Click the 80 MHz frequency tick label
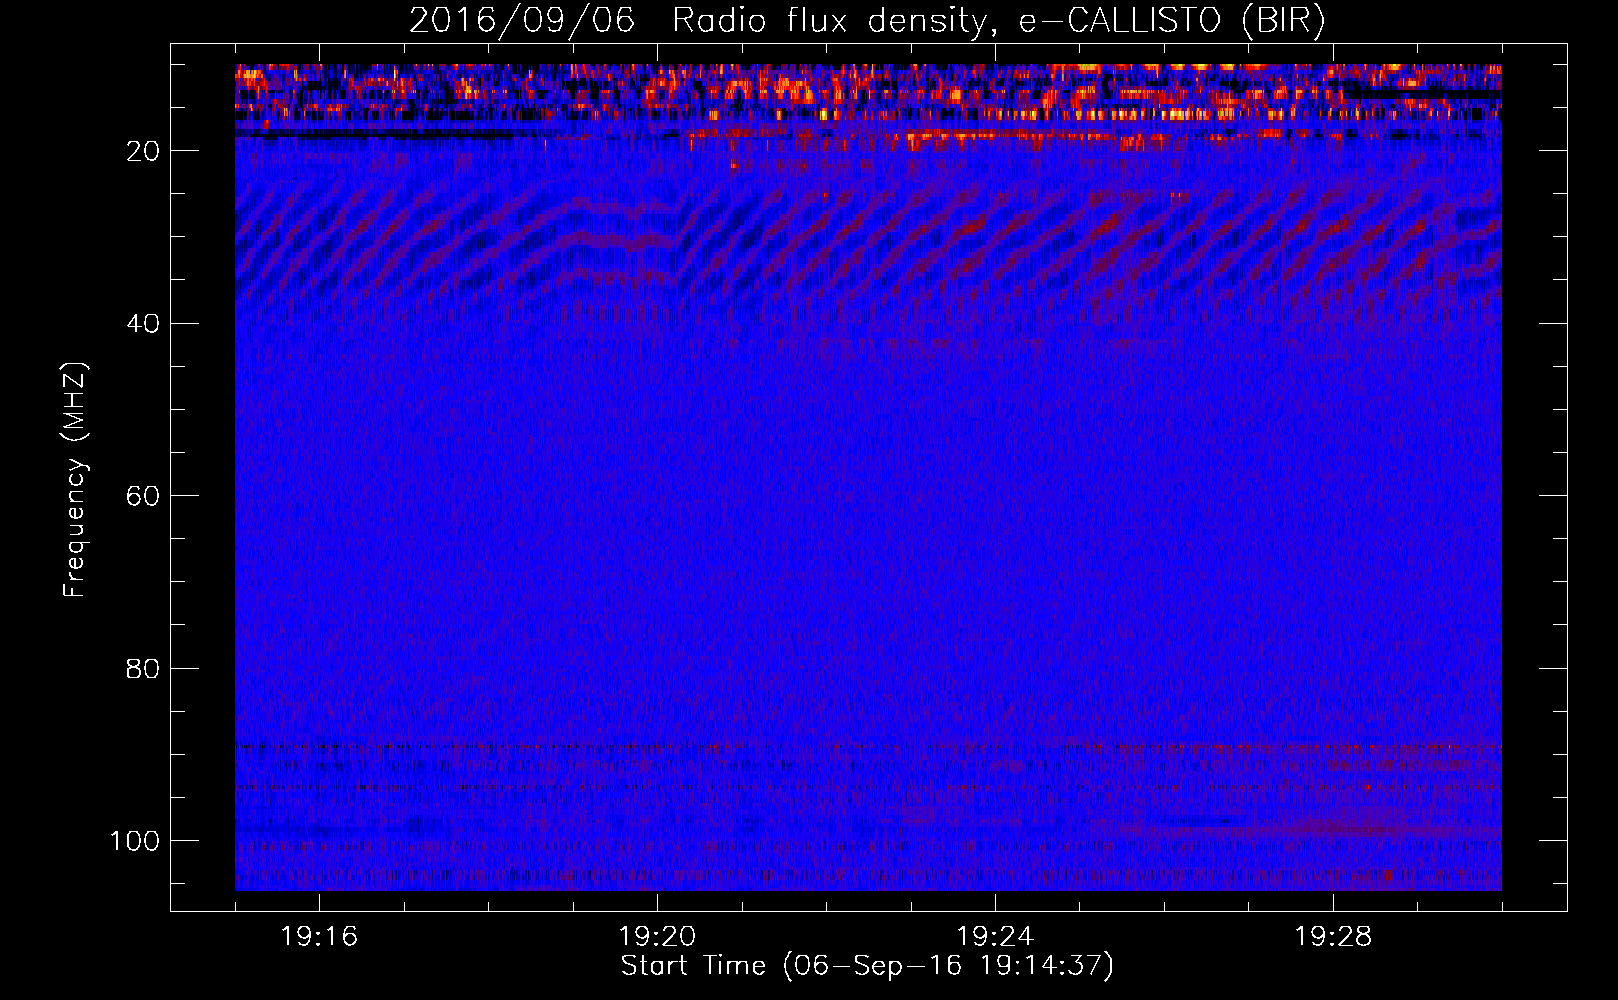 tap(143, 669)
